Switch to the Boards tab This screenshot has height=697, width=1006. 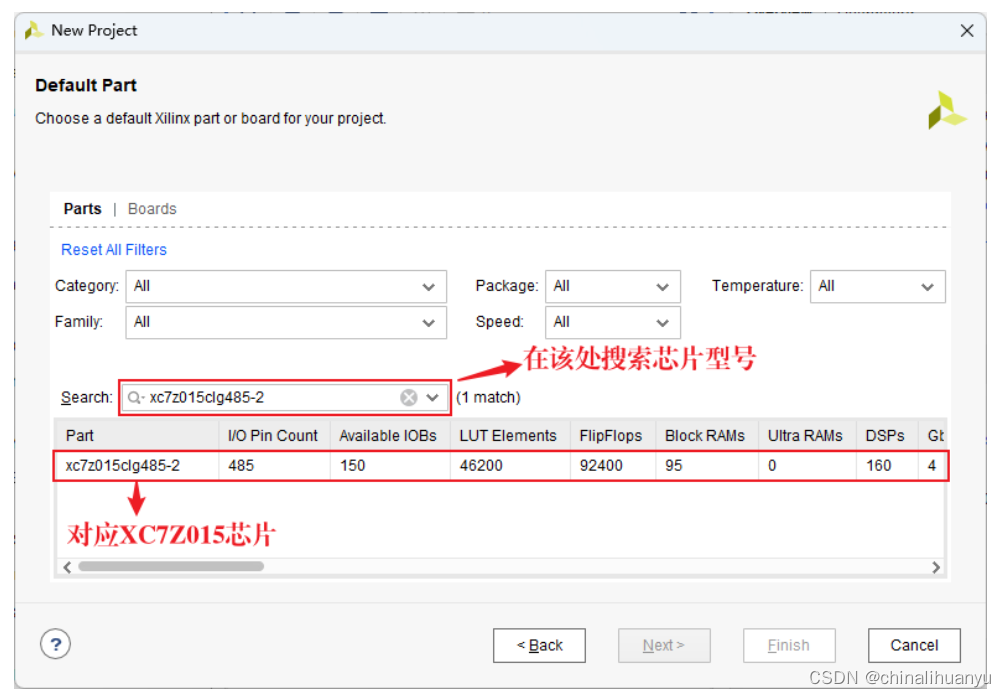(152, 209)
